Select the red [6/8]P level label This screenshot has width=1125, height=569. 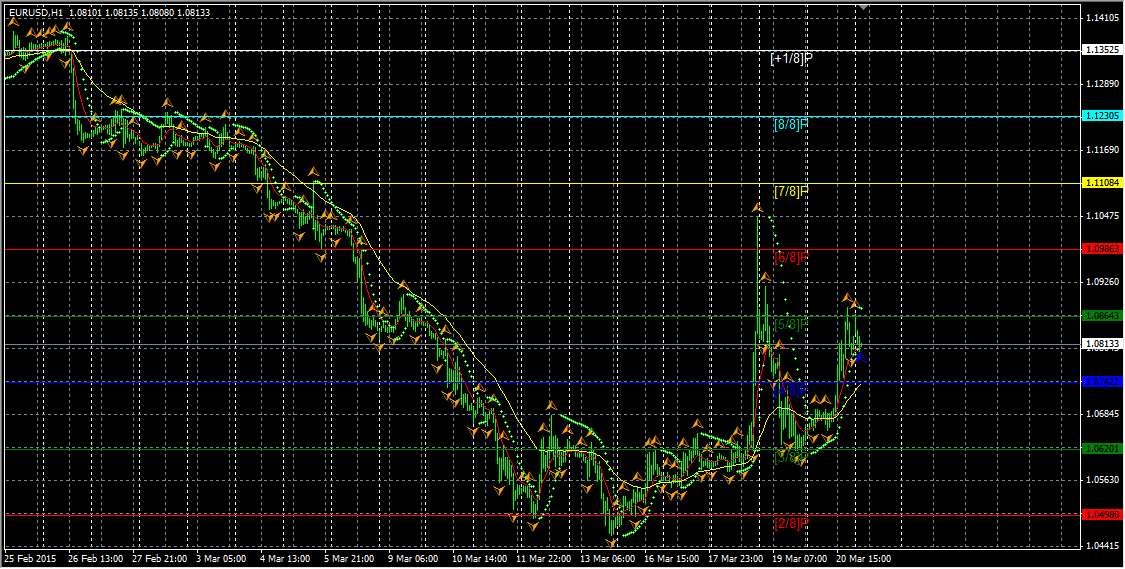(791, 258)
